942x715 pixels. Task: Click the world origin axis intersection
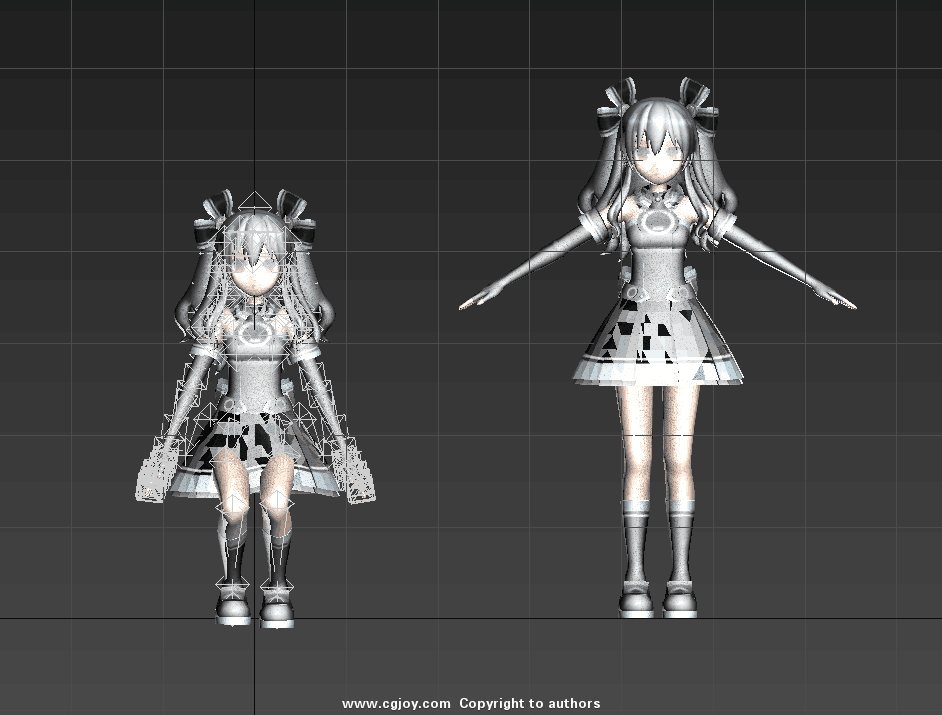click(254, 619)
